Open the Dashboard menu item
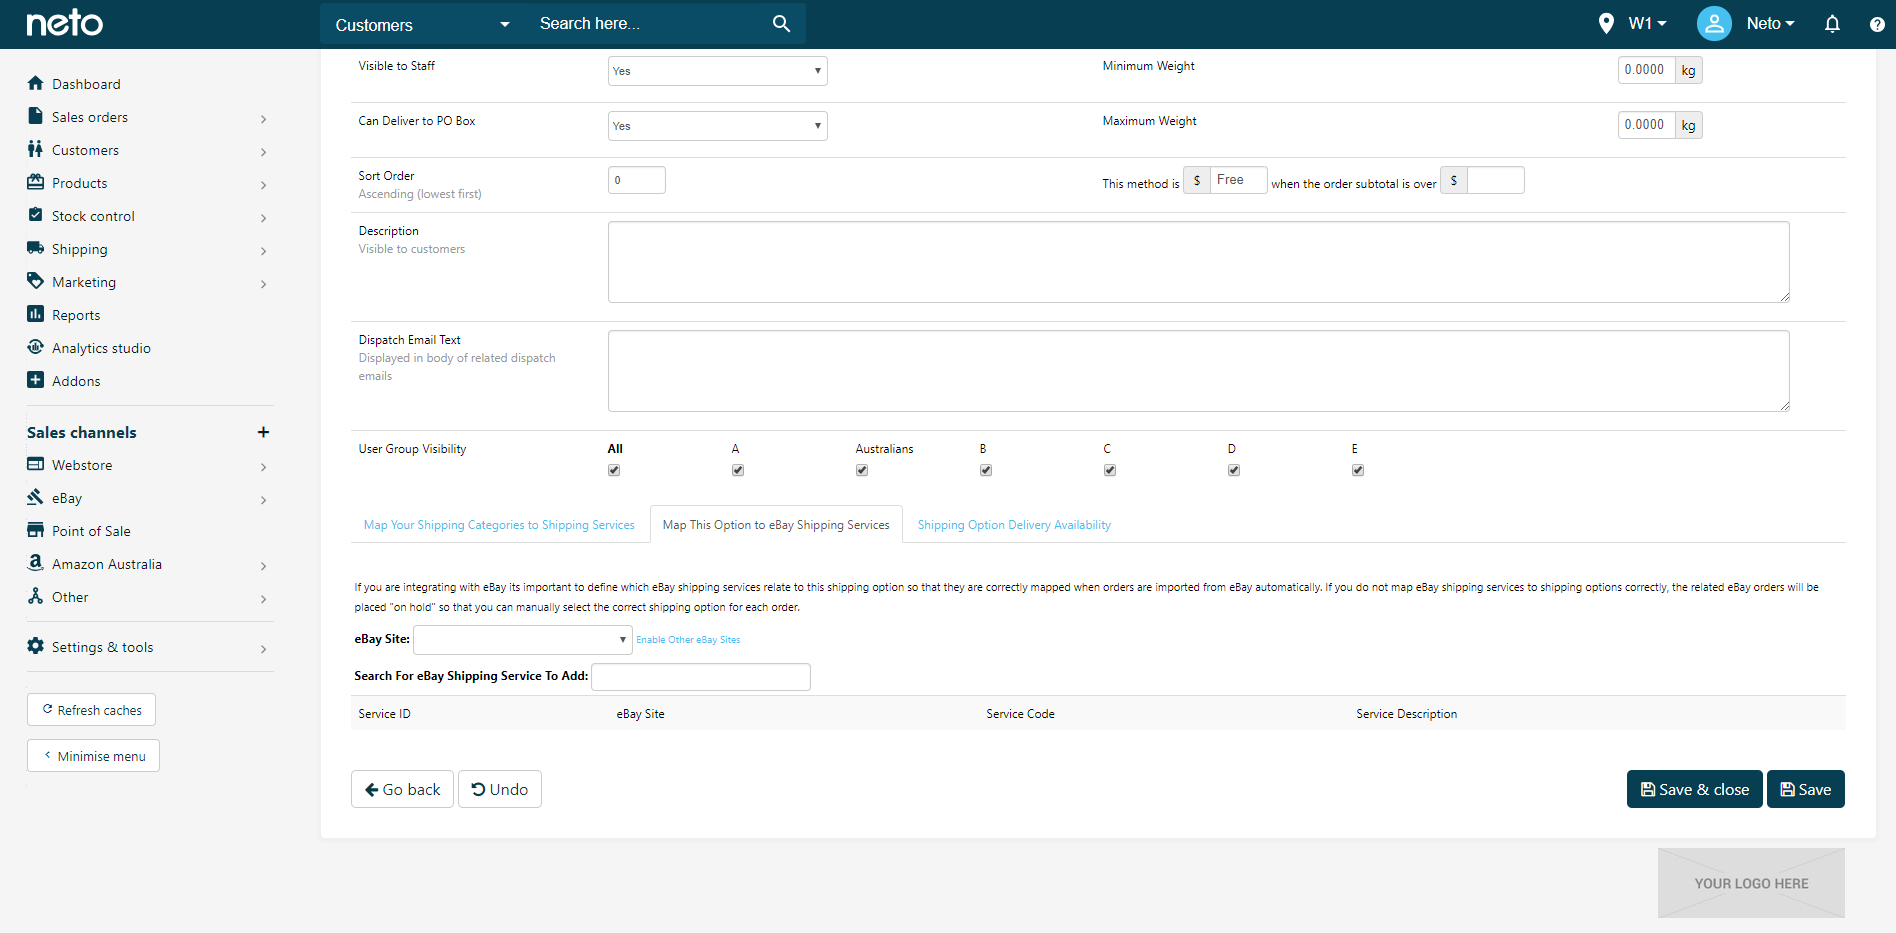The image size is (1896, 933). pos(86,84)
